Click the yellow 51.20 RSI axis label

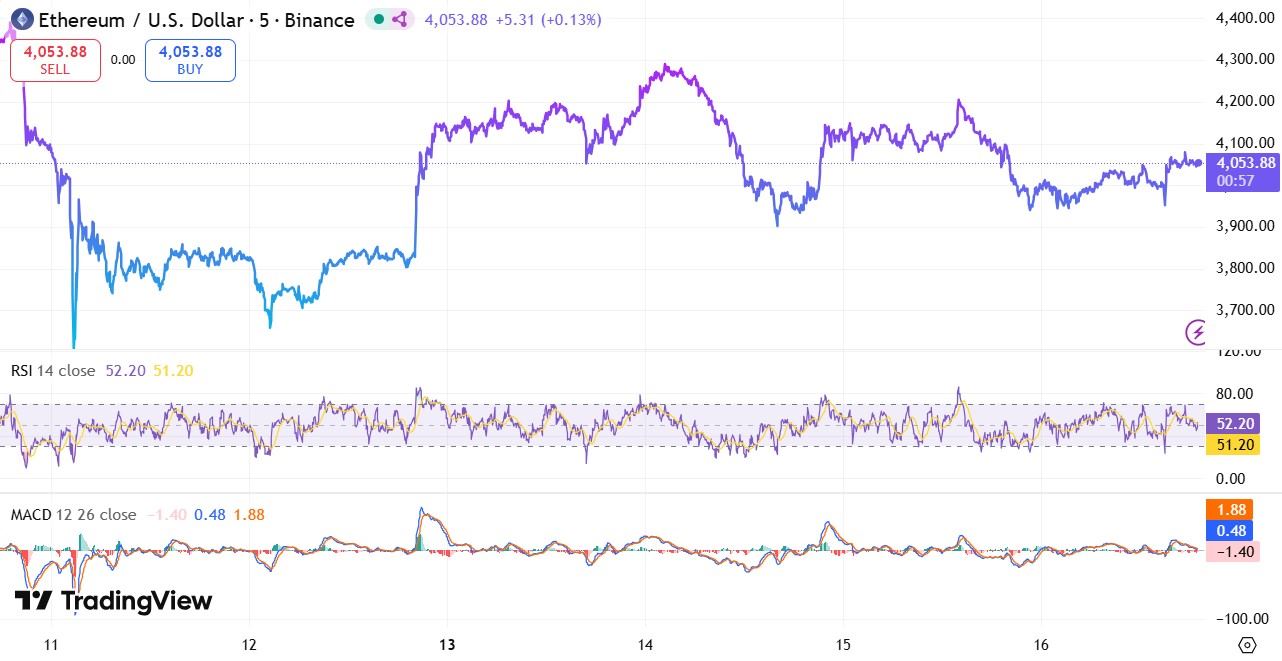click(1232, 445)
